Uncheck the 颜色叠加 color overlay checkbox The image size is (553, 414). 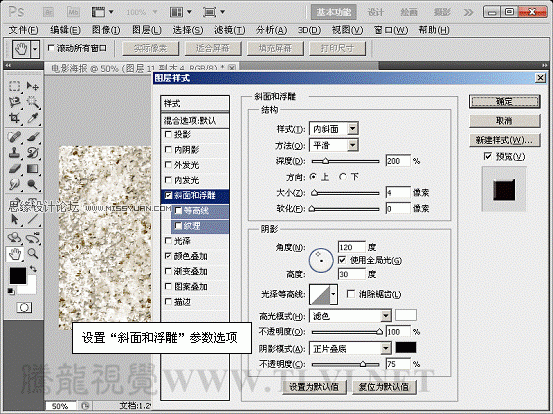[168, 256]
